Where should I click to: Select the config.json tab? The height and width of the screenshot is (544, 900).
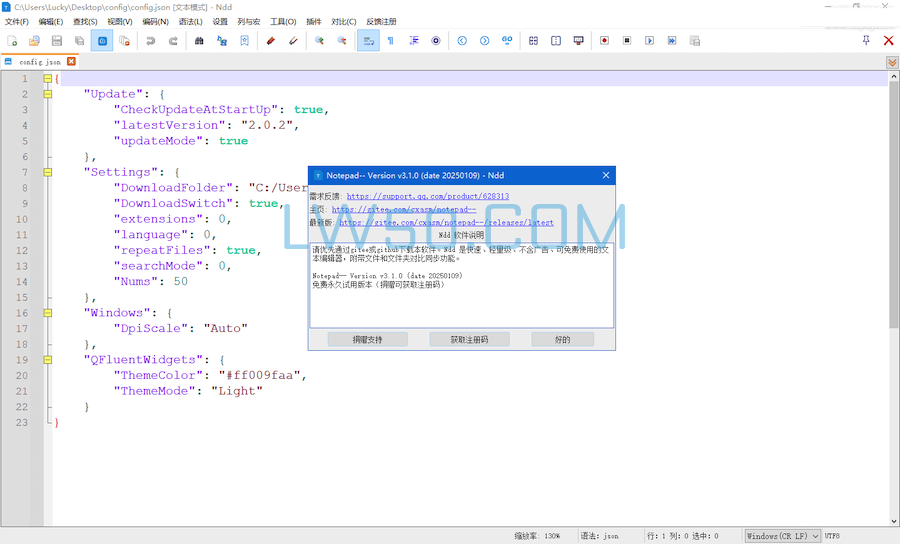click(x=40, y=62)
